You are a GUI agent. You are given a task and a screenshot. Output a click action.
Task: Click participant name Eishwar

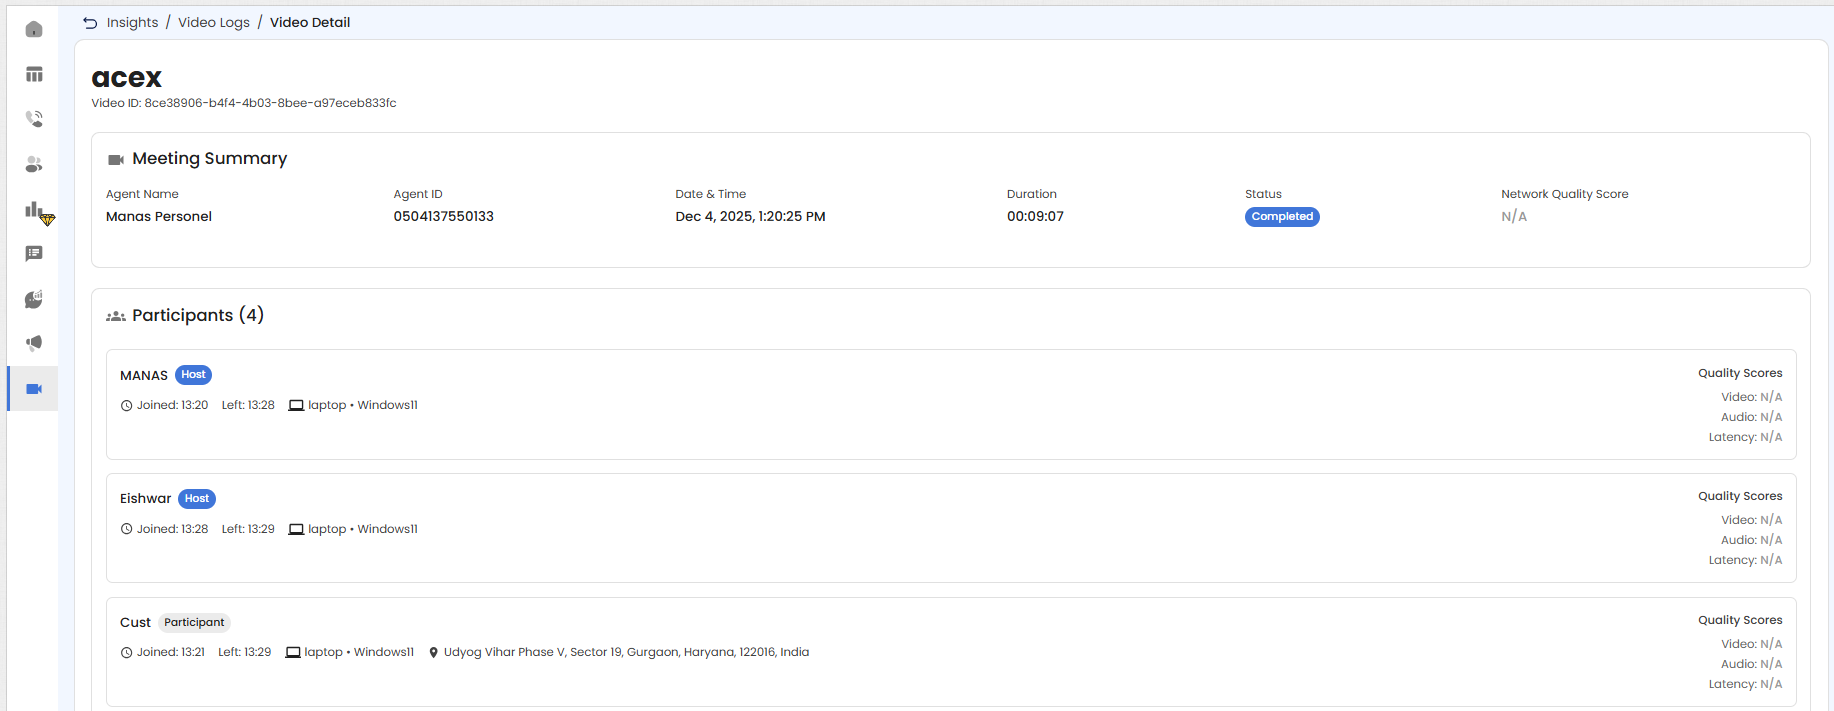tap(146, 499)
